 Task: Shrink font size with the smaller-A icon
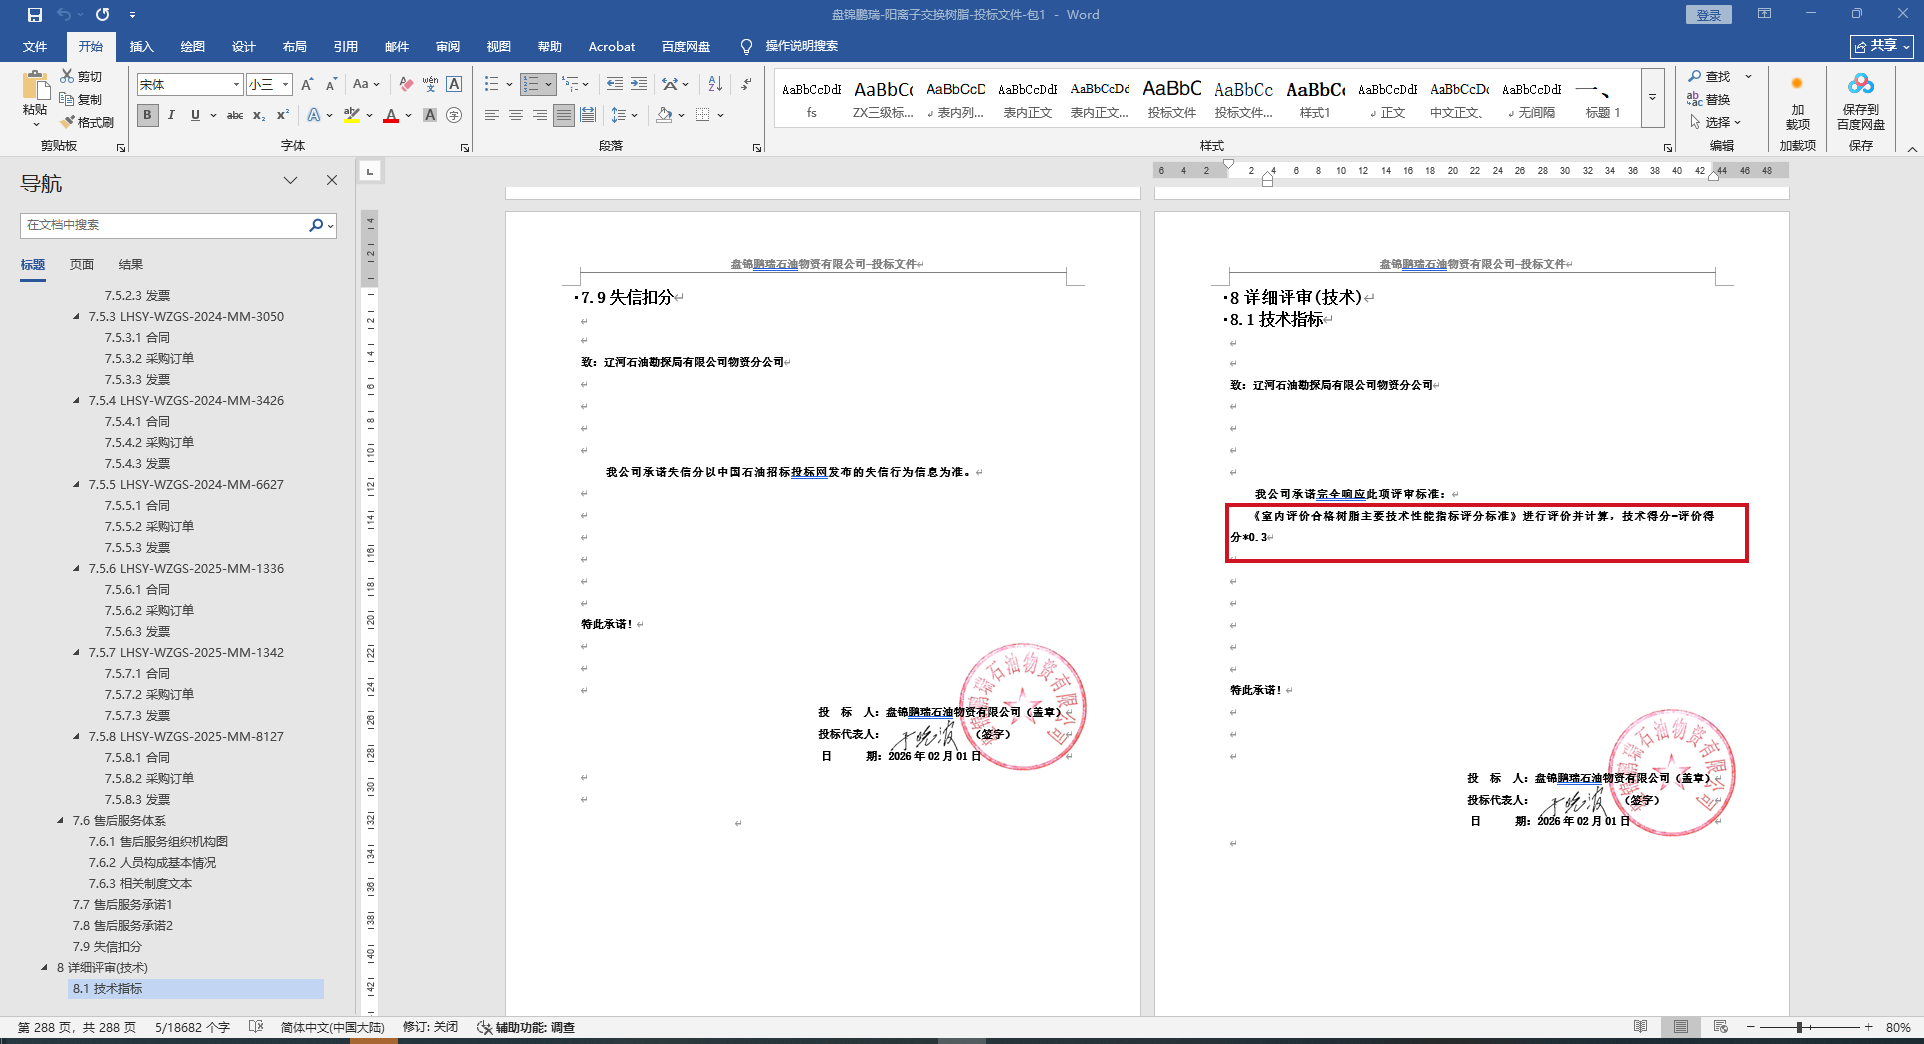(x=331, y=84)
